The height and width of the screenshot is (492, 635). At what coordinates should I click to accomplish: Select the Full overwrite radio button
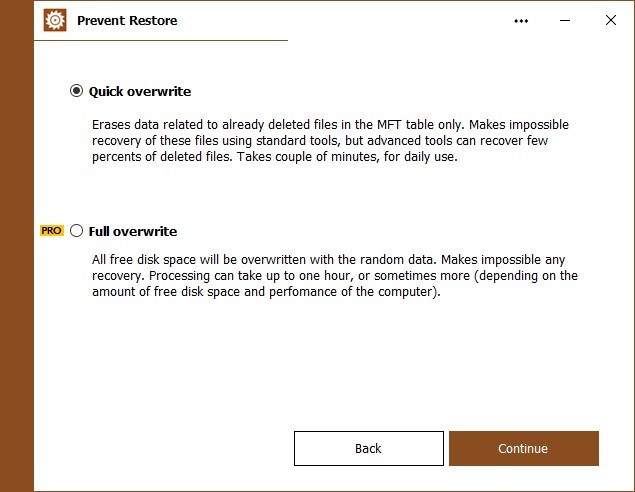pyautogui.click(x=76, y=231)
